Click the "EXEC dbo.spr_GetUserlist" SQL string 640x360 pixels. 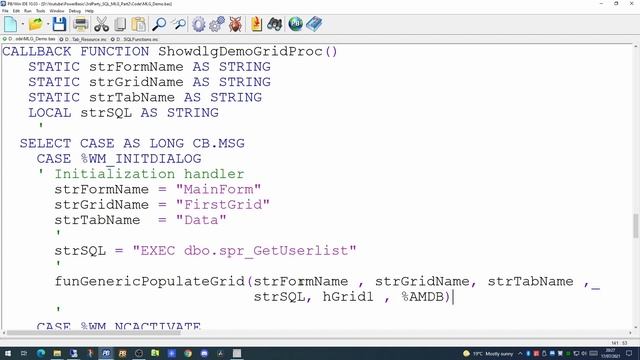coord(244,251)
